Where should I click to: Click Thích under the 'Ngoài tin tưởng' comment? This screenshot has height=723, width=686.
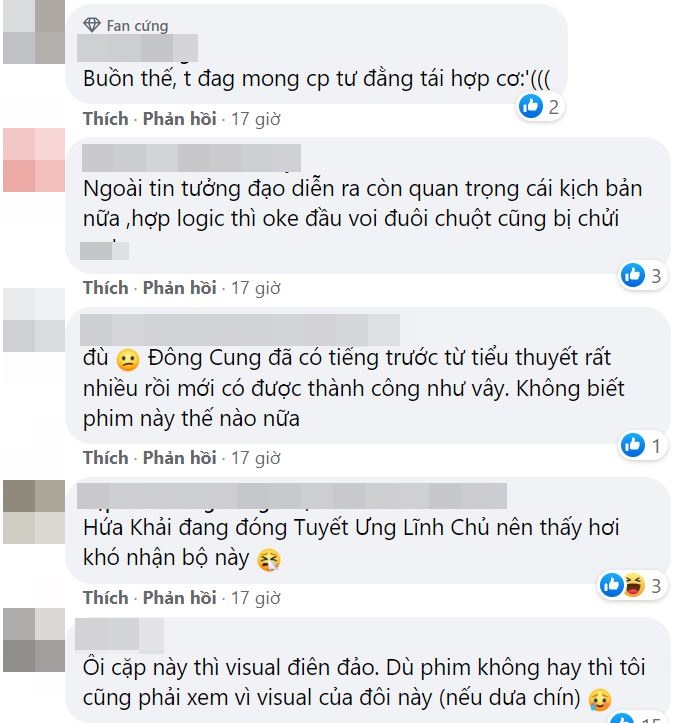click(x=106, y=288)
